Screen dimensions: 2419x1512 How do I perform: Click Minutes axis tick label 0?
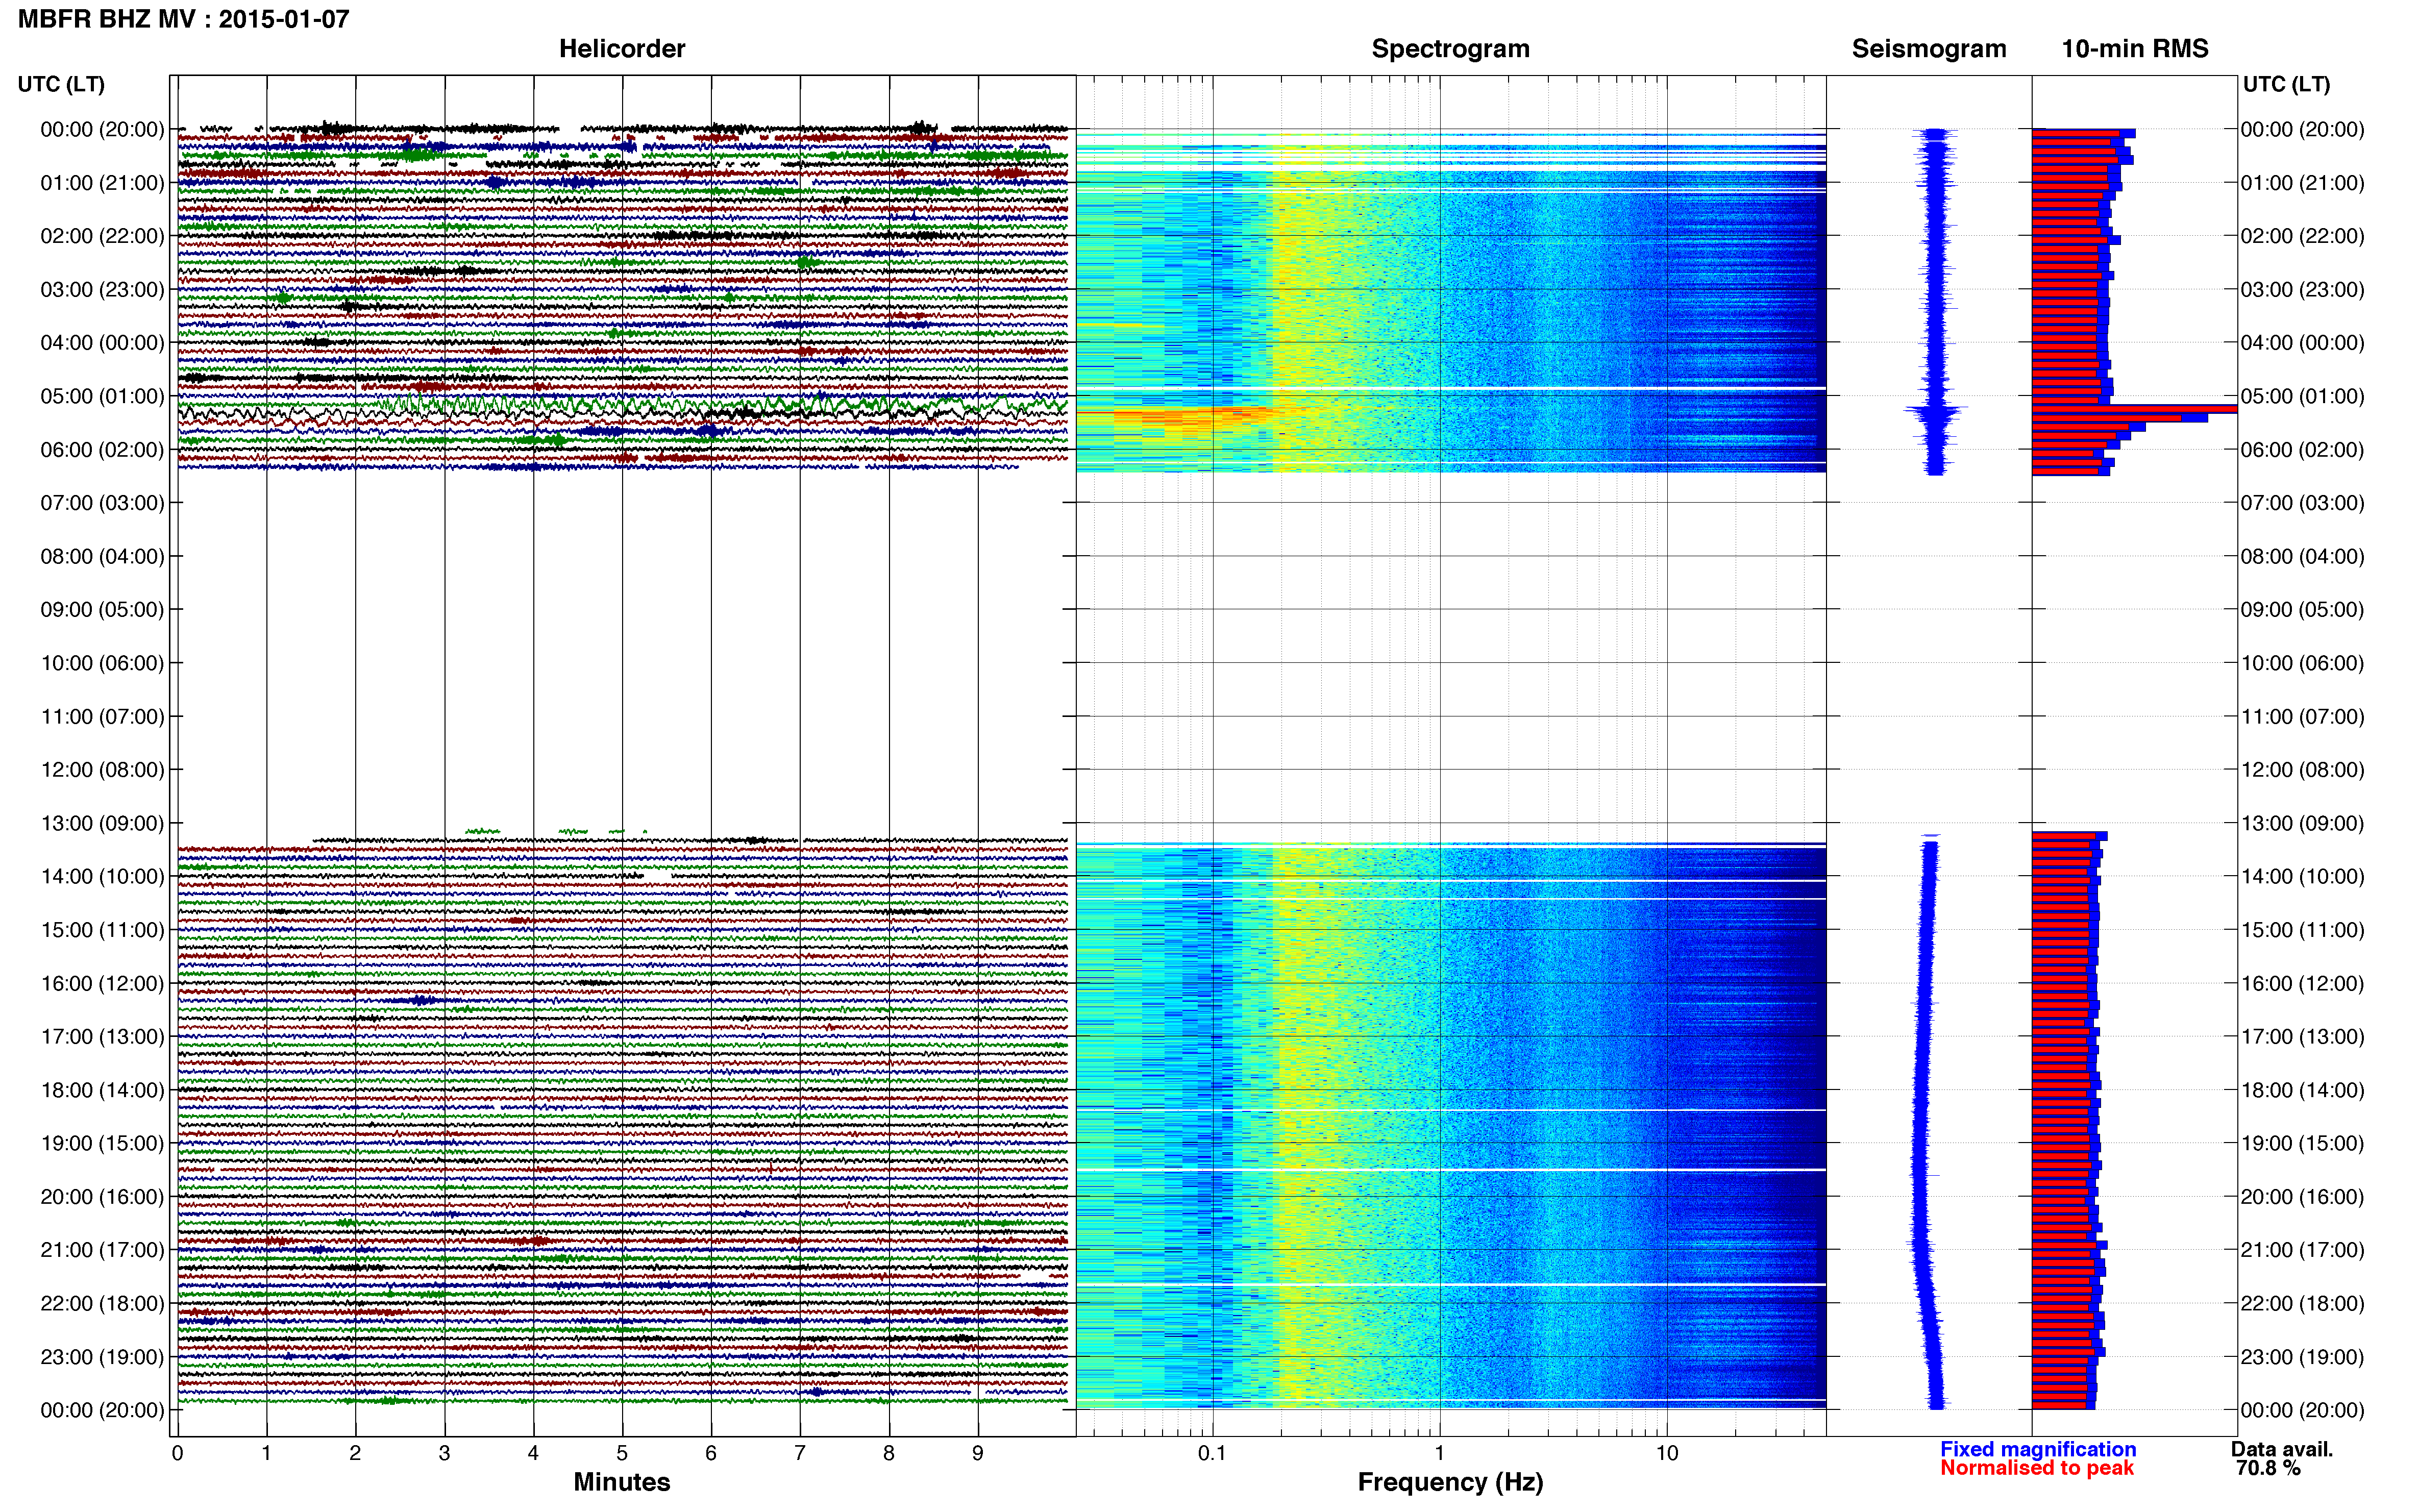[x=177, y=1454]
